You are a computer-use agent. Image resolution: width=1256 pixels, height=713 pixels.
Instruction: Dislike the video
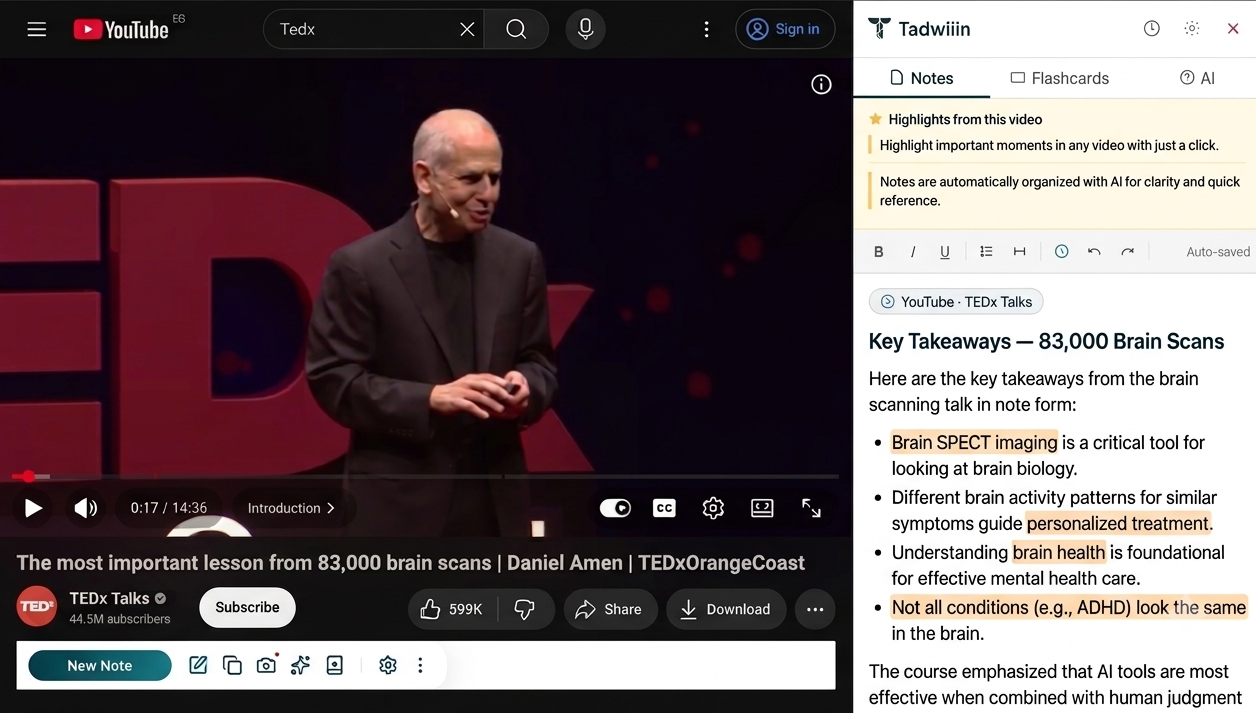click(524, 609)
